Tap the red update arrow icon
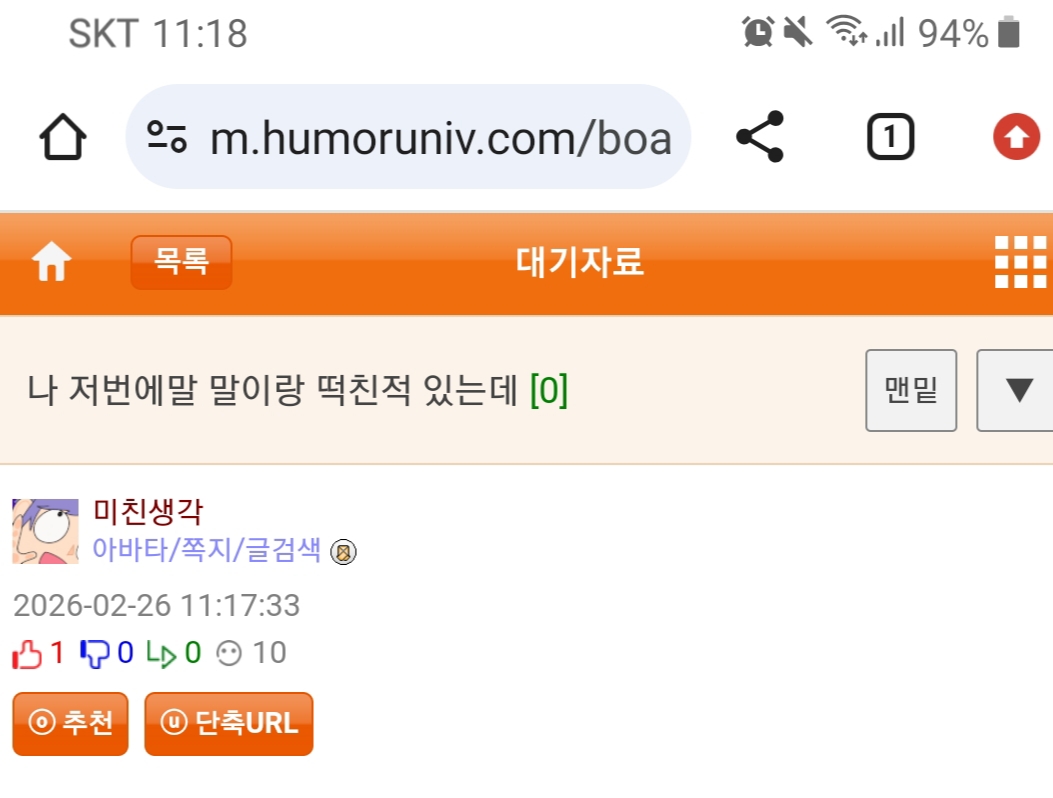 [x=1016, y=137]
